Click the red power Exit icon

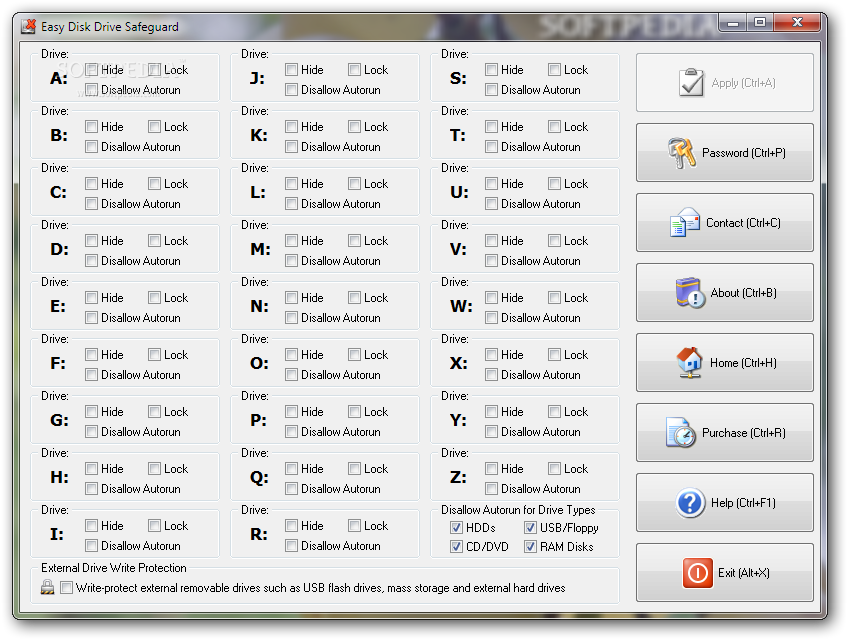coord(698,572)
